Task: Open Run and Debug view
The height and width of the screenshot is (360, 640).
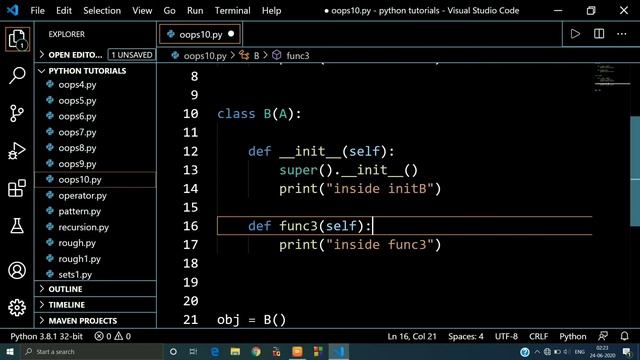Action: tap(17, 151)
